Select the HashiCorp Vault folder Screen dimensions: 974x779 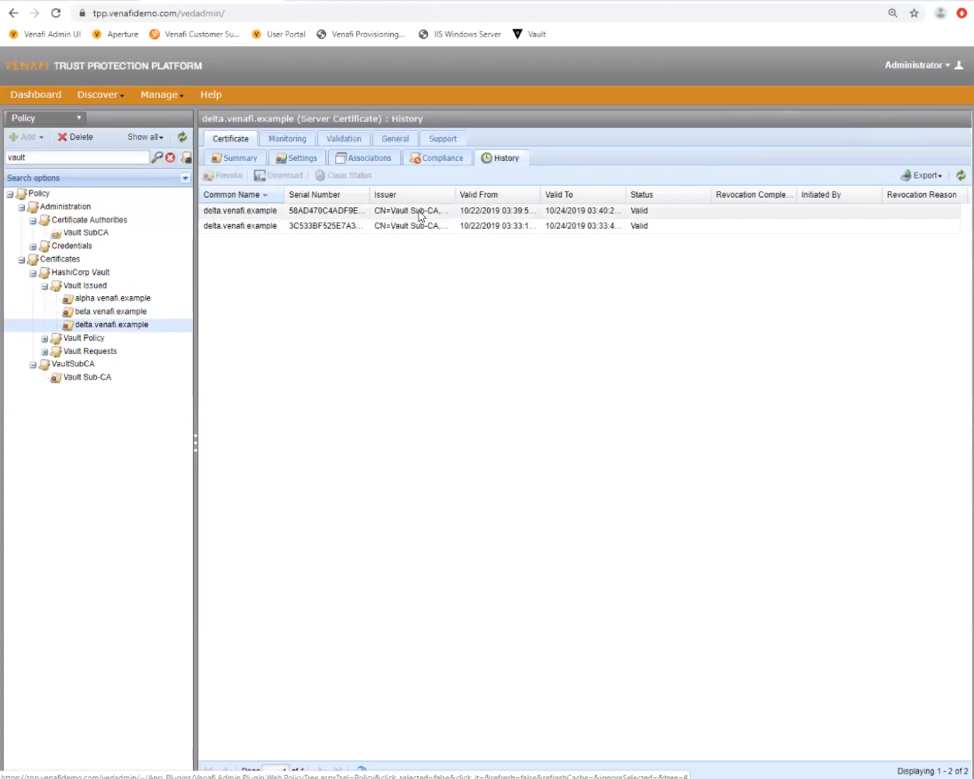pos(80,272)
